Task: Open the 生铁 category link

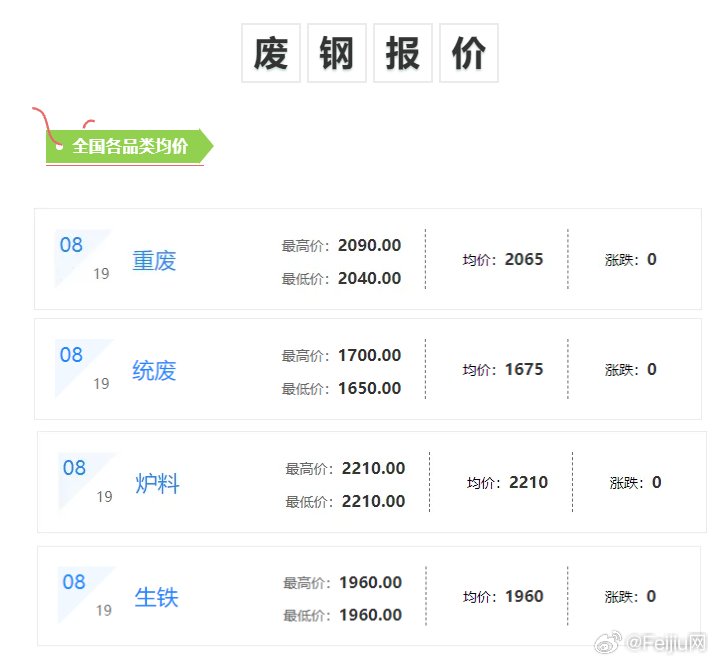Action: pos(157,598)
